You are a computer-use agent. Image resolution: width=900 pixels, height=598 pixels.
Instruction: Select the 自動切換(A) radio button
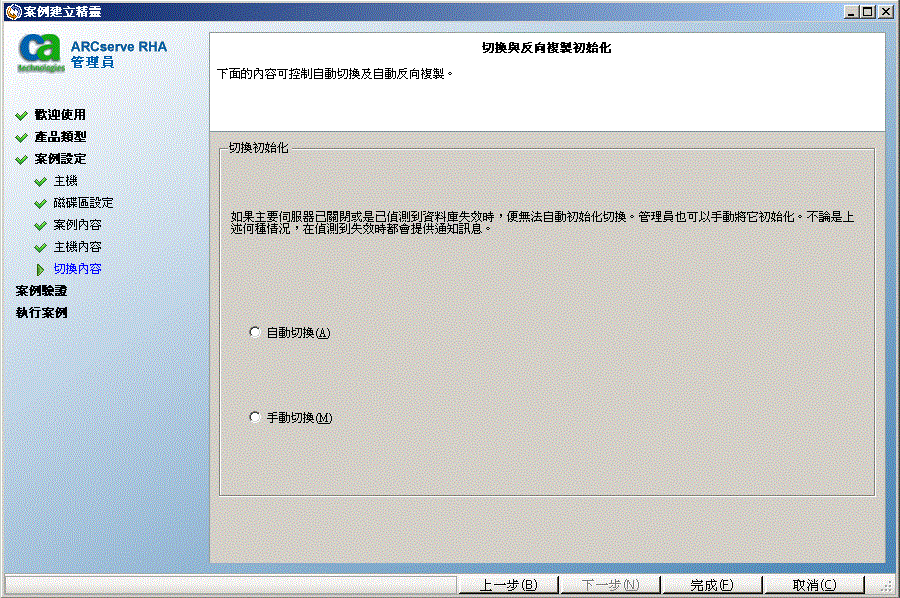255,332
